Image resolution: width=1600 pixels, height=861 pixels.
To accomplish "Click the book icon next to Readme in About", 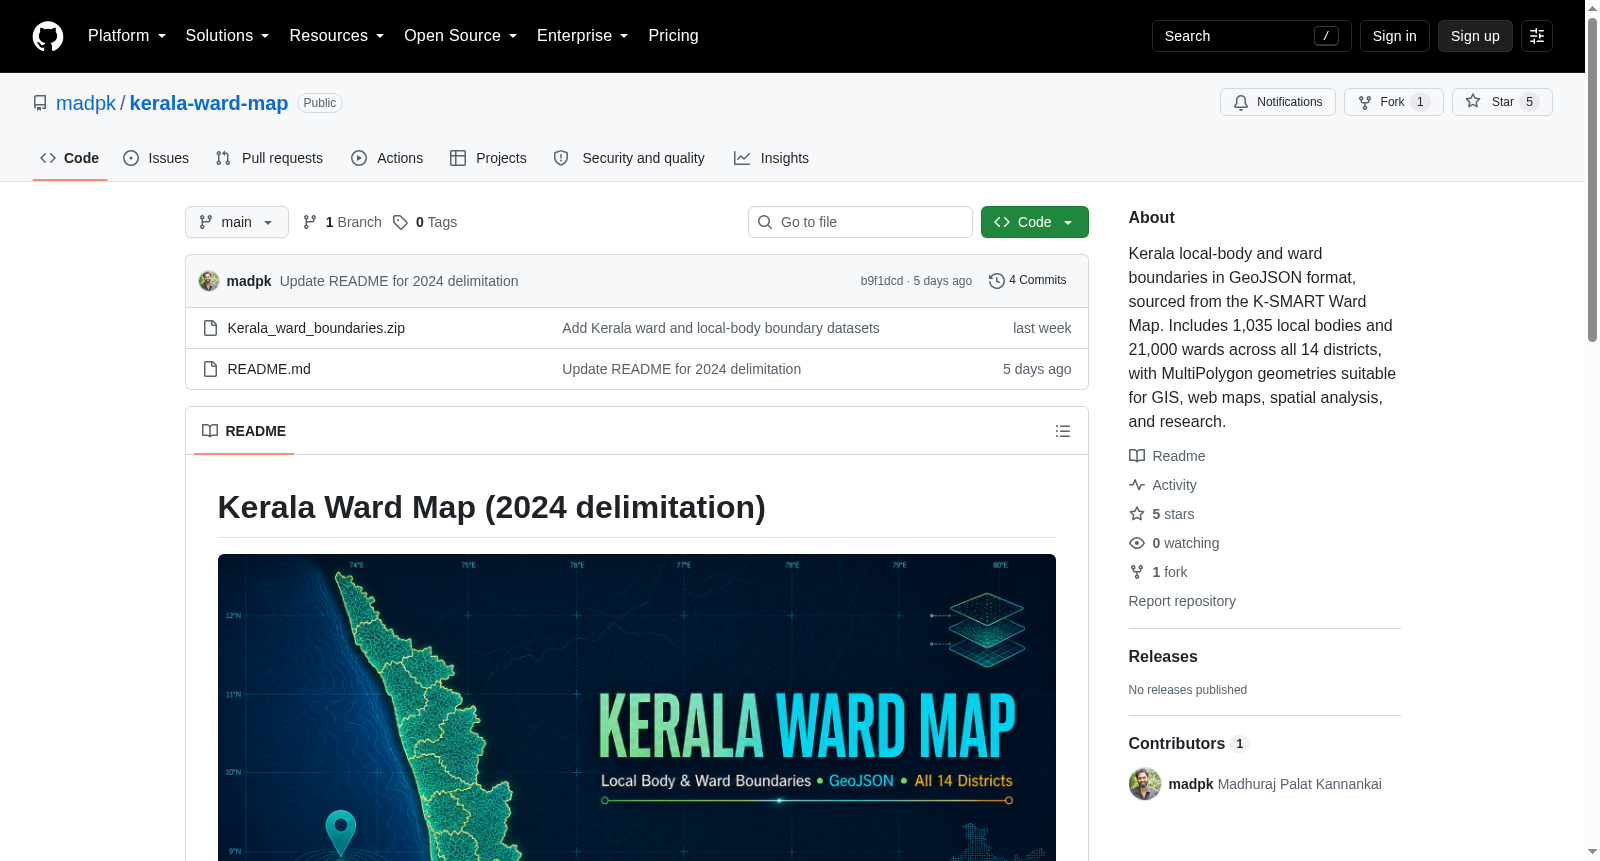I will (1137, 456).
